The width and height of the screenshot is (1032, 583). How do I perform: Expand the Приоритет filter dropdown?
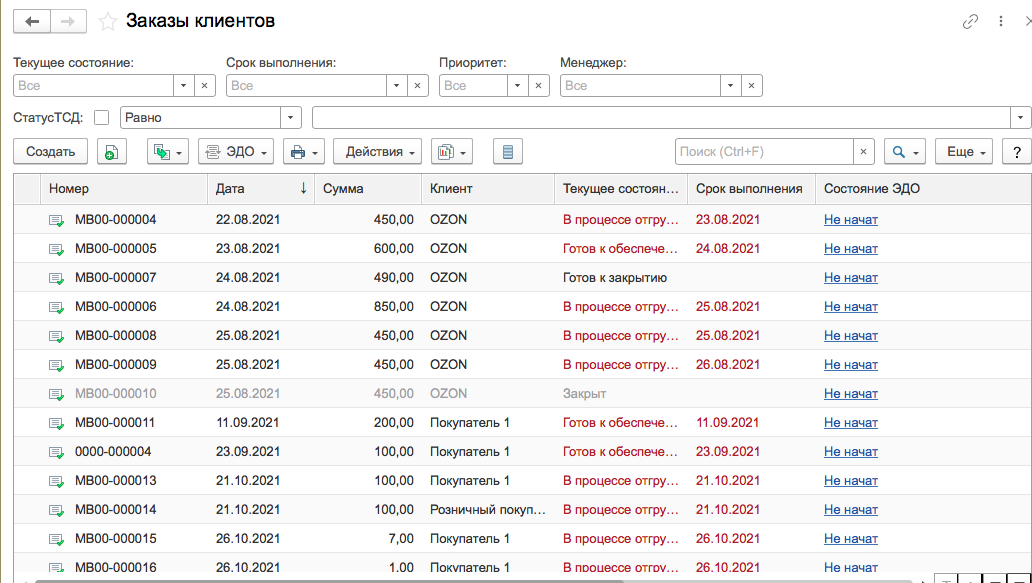click(517, 86)
